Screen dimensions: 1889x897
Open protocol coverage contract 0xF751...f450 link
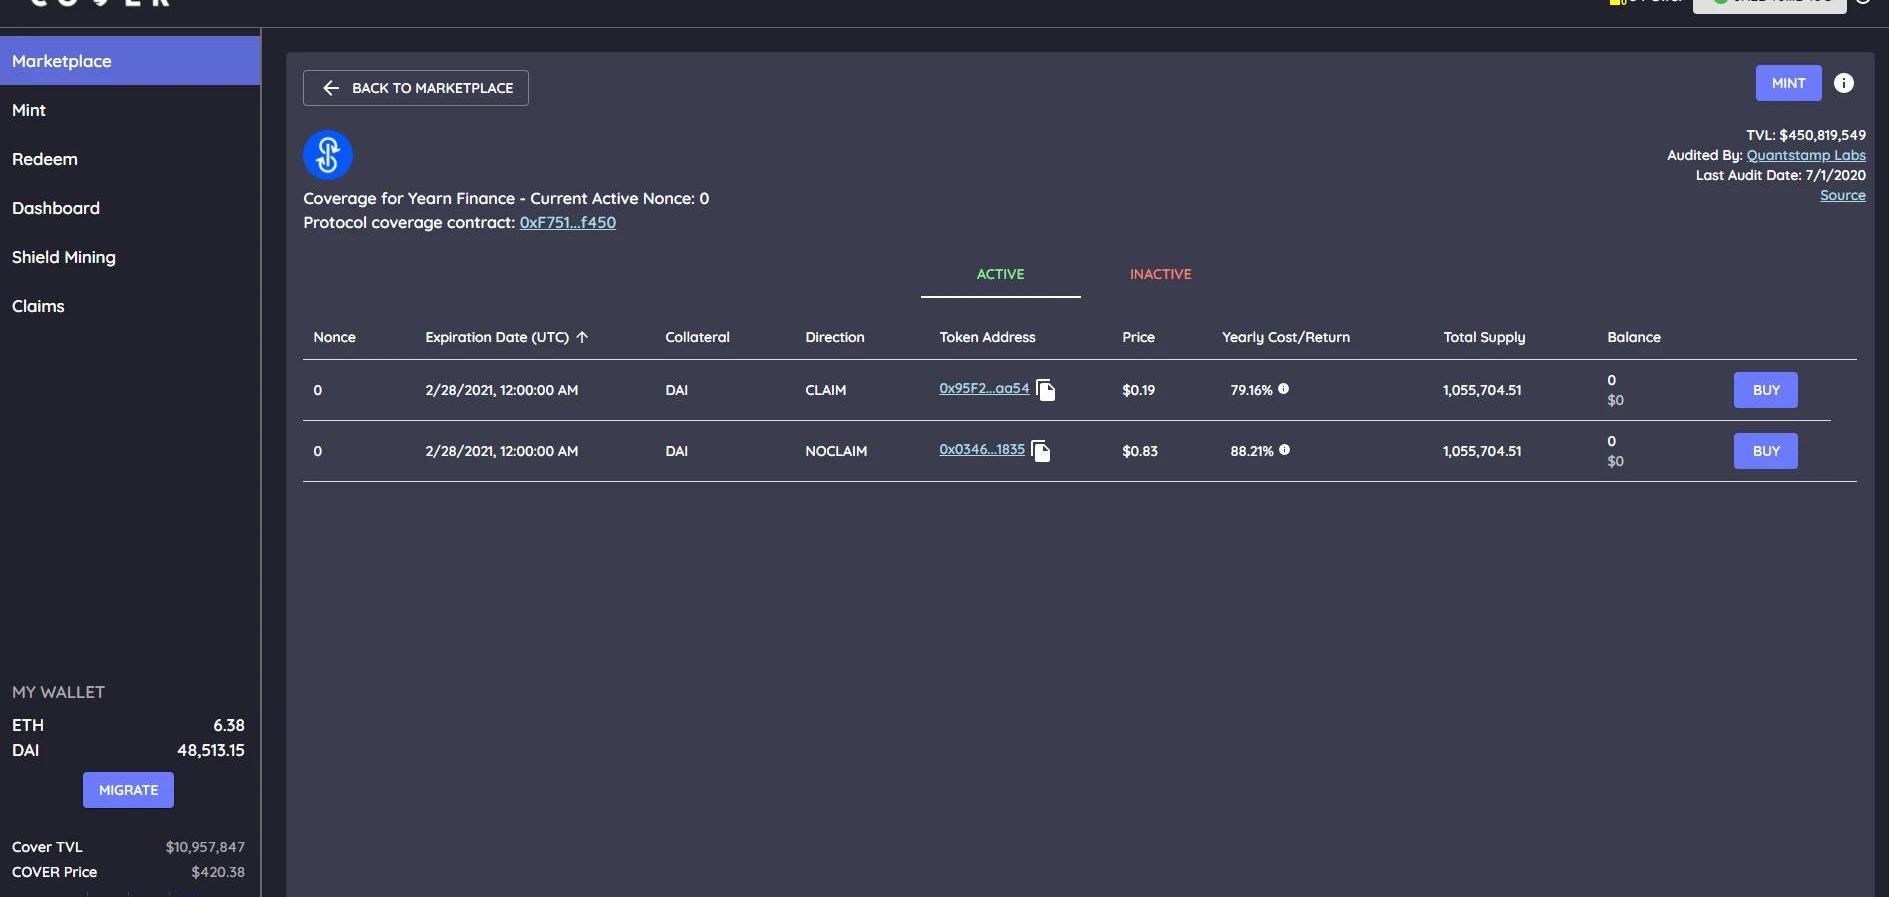click(x=567, y=223)
